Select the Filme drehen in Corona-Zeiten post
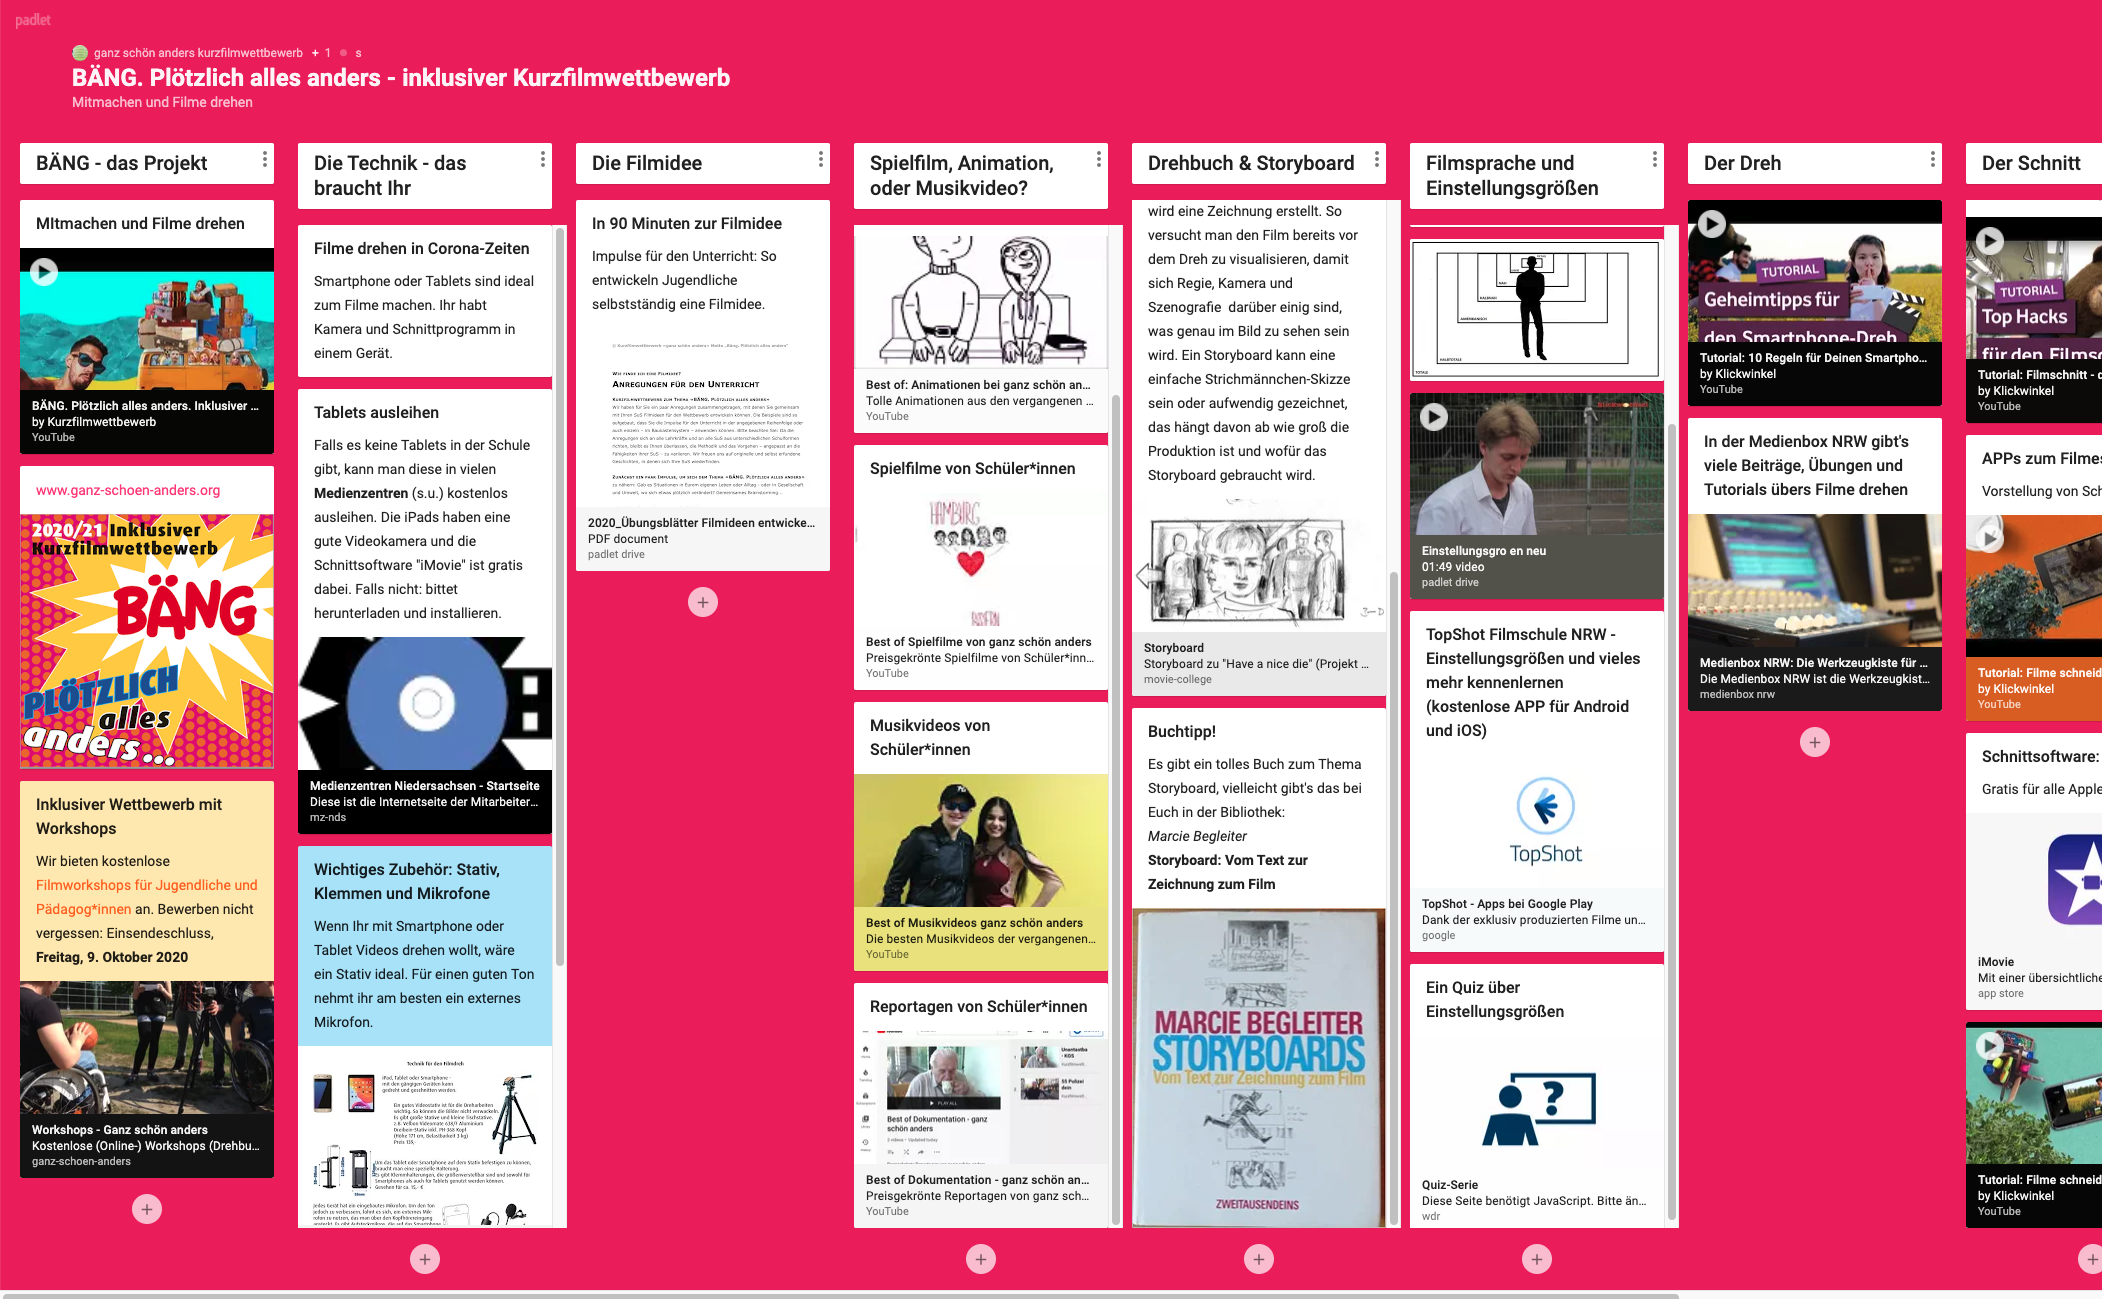 point(425,301)
